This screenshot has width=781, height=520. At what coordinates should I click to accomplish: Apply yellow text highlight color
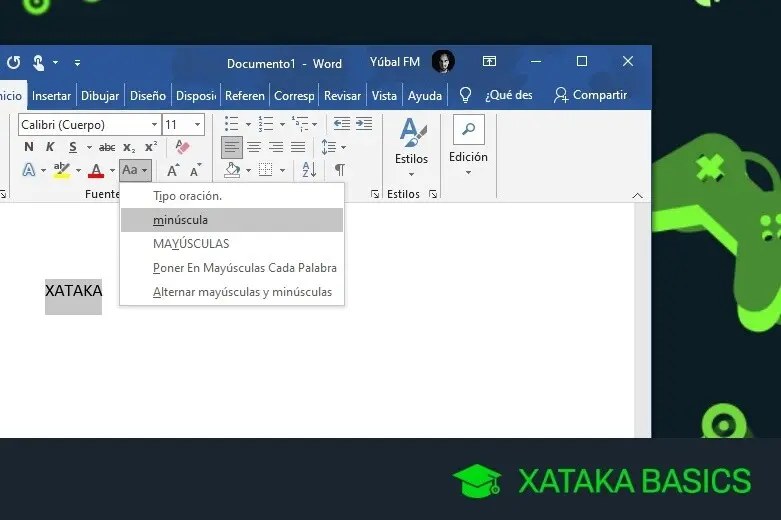pos(62,170)
